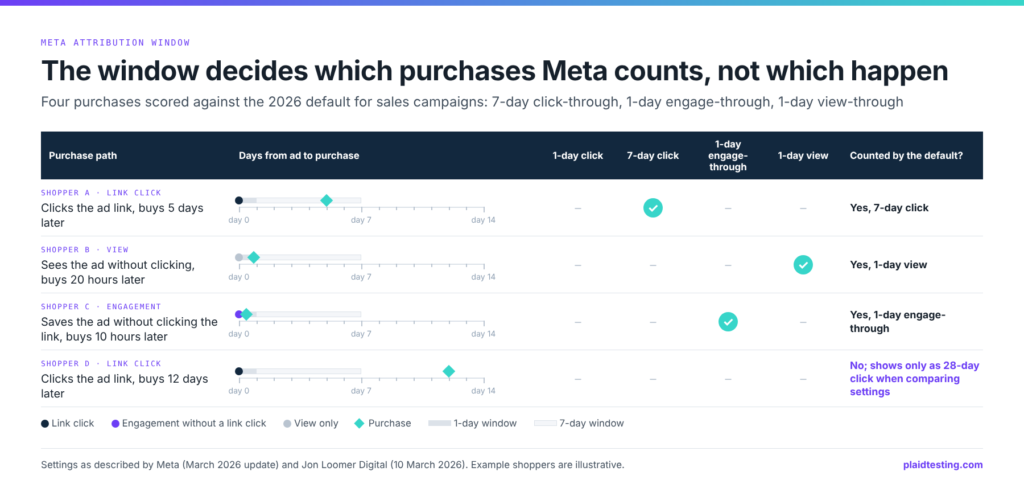Click 'Saves the ad without clicking the link' text
Viewport: 1024px width, 496px height.
[129, 329]
